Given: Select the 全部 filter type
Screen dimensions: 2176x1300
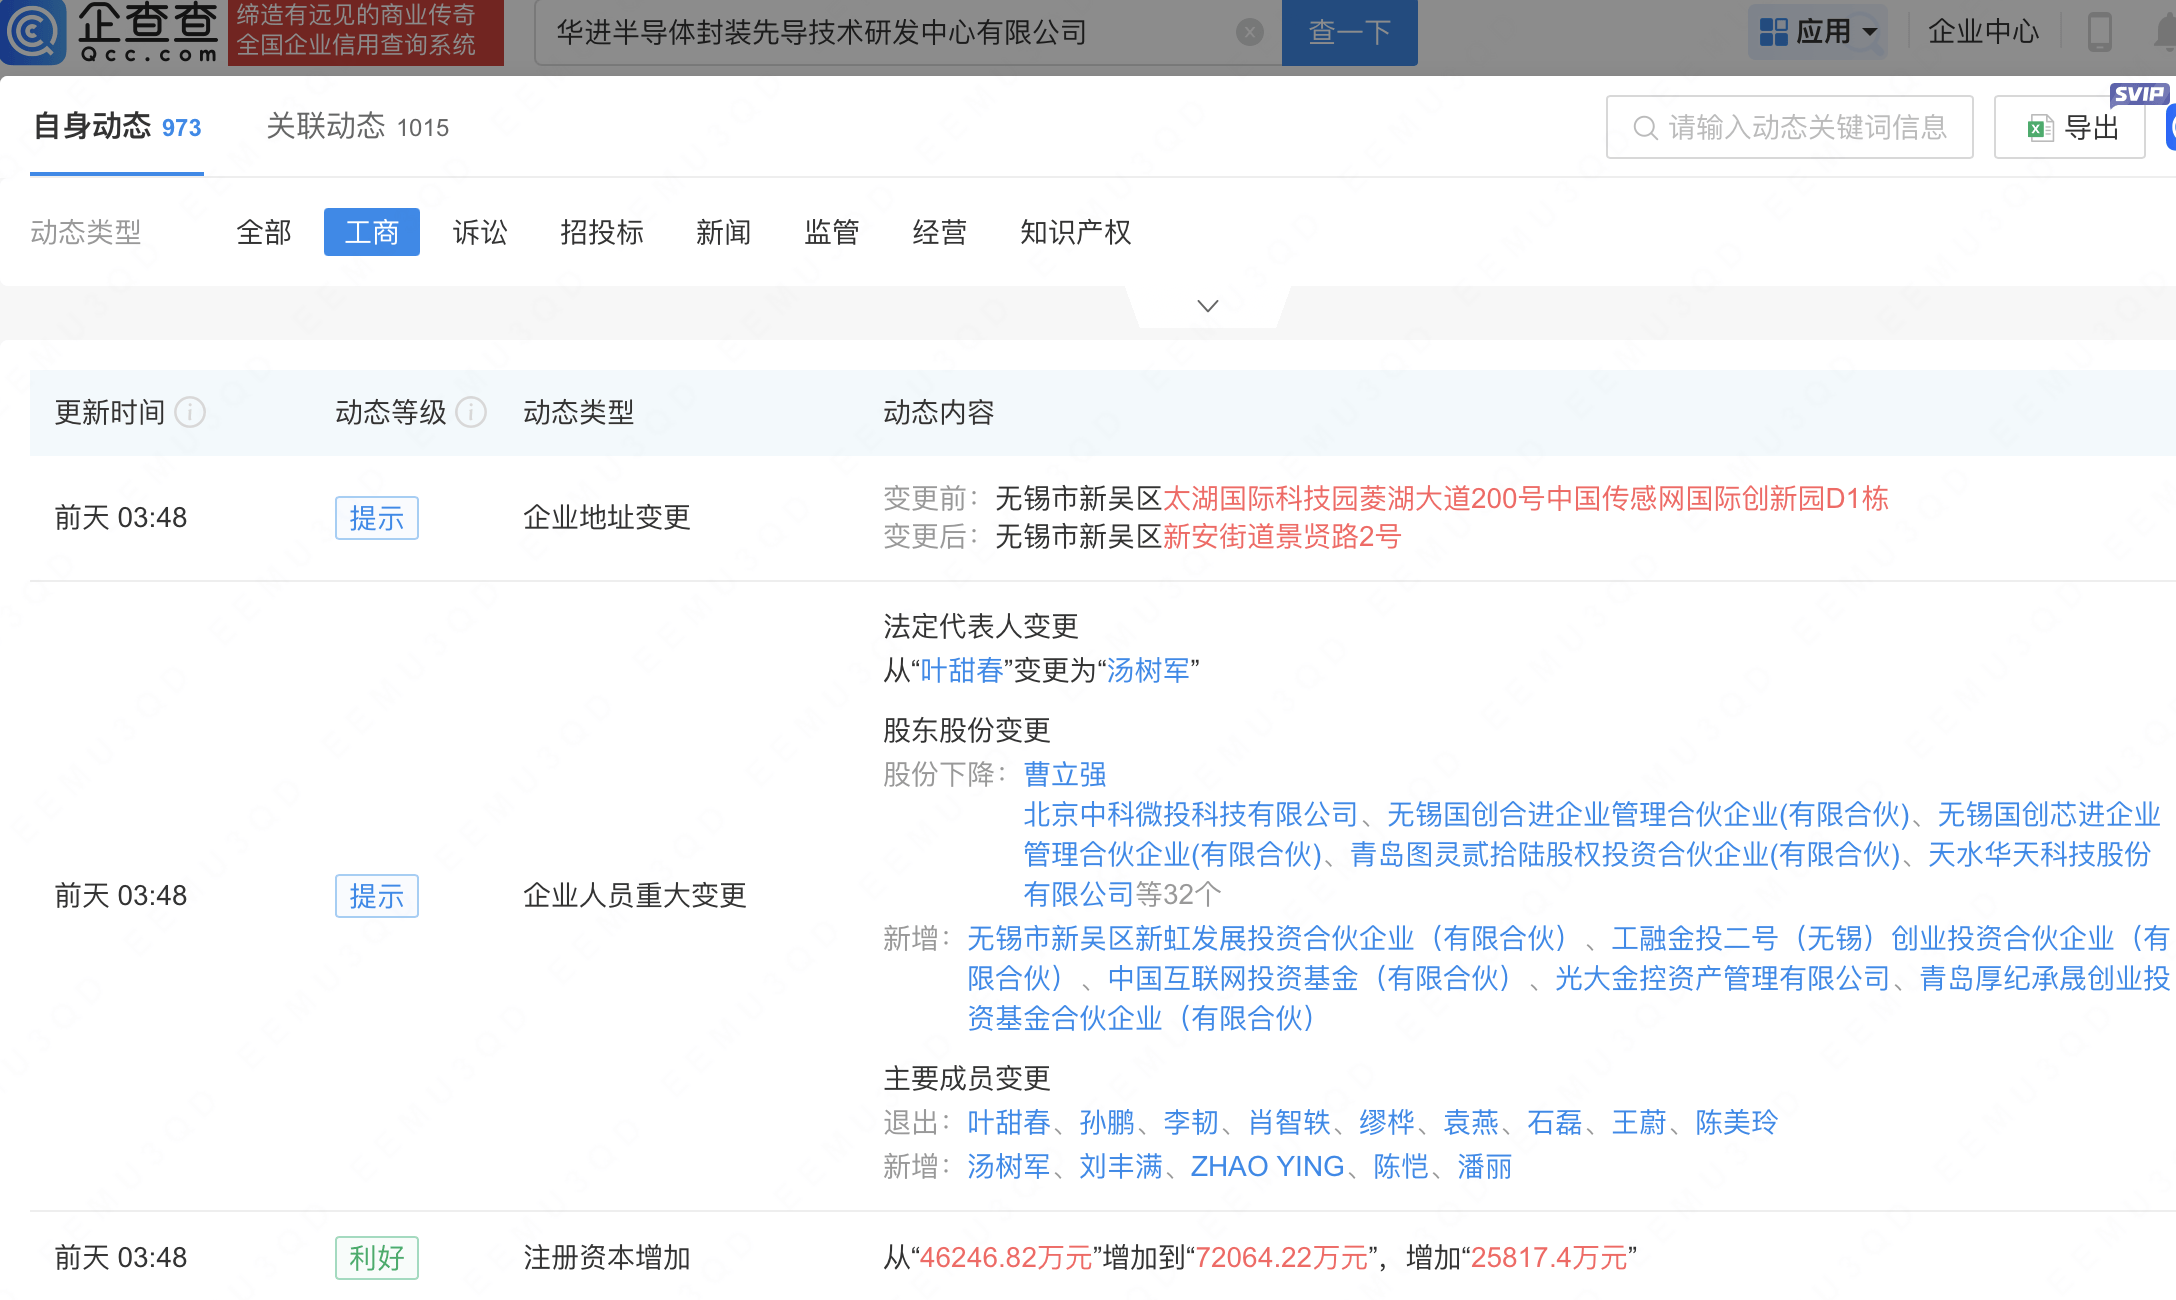Looking at the screenshot, I should coord(264,232).
